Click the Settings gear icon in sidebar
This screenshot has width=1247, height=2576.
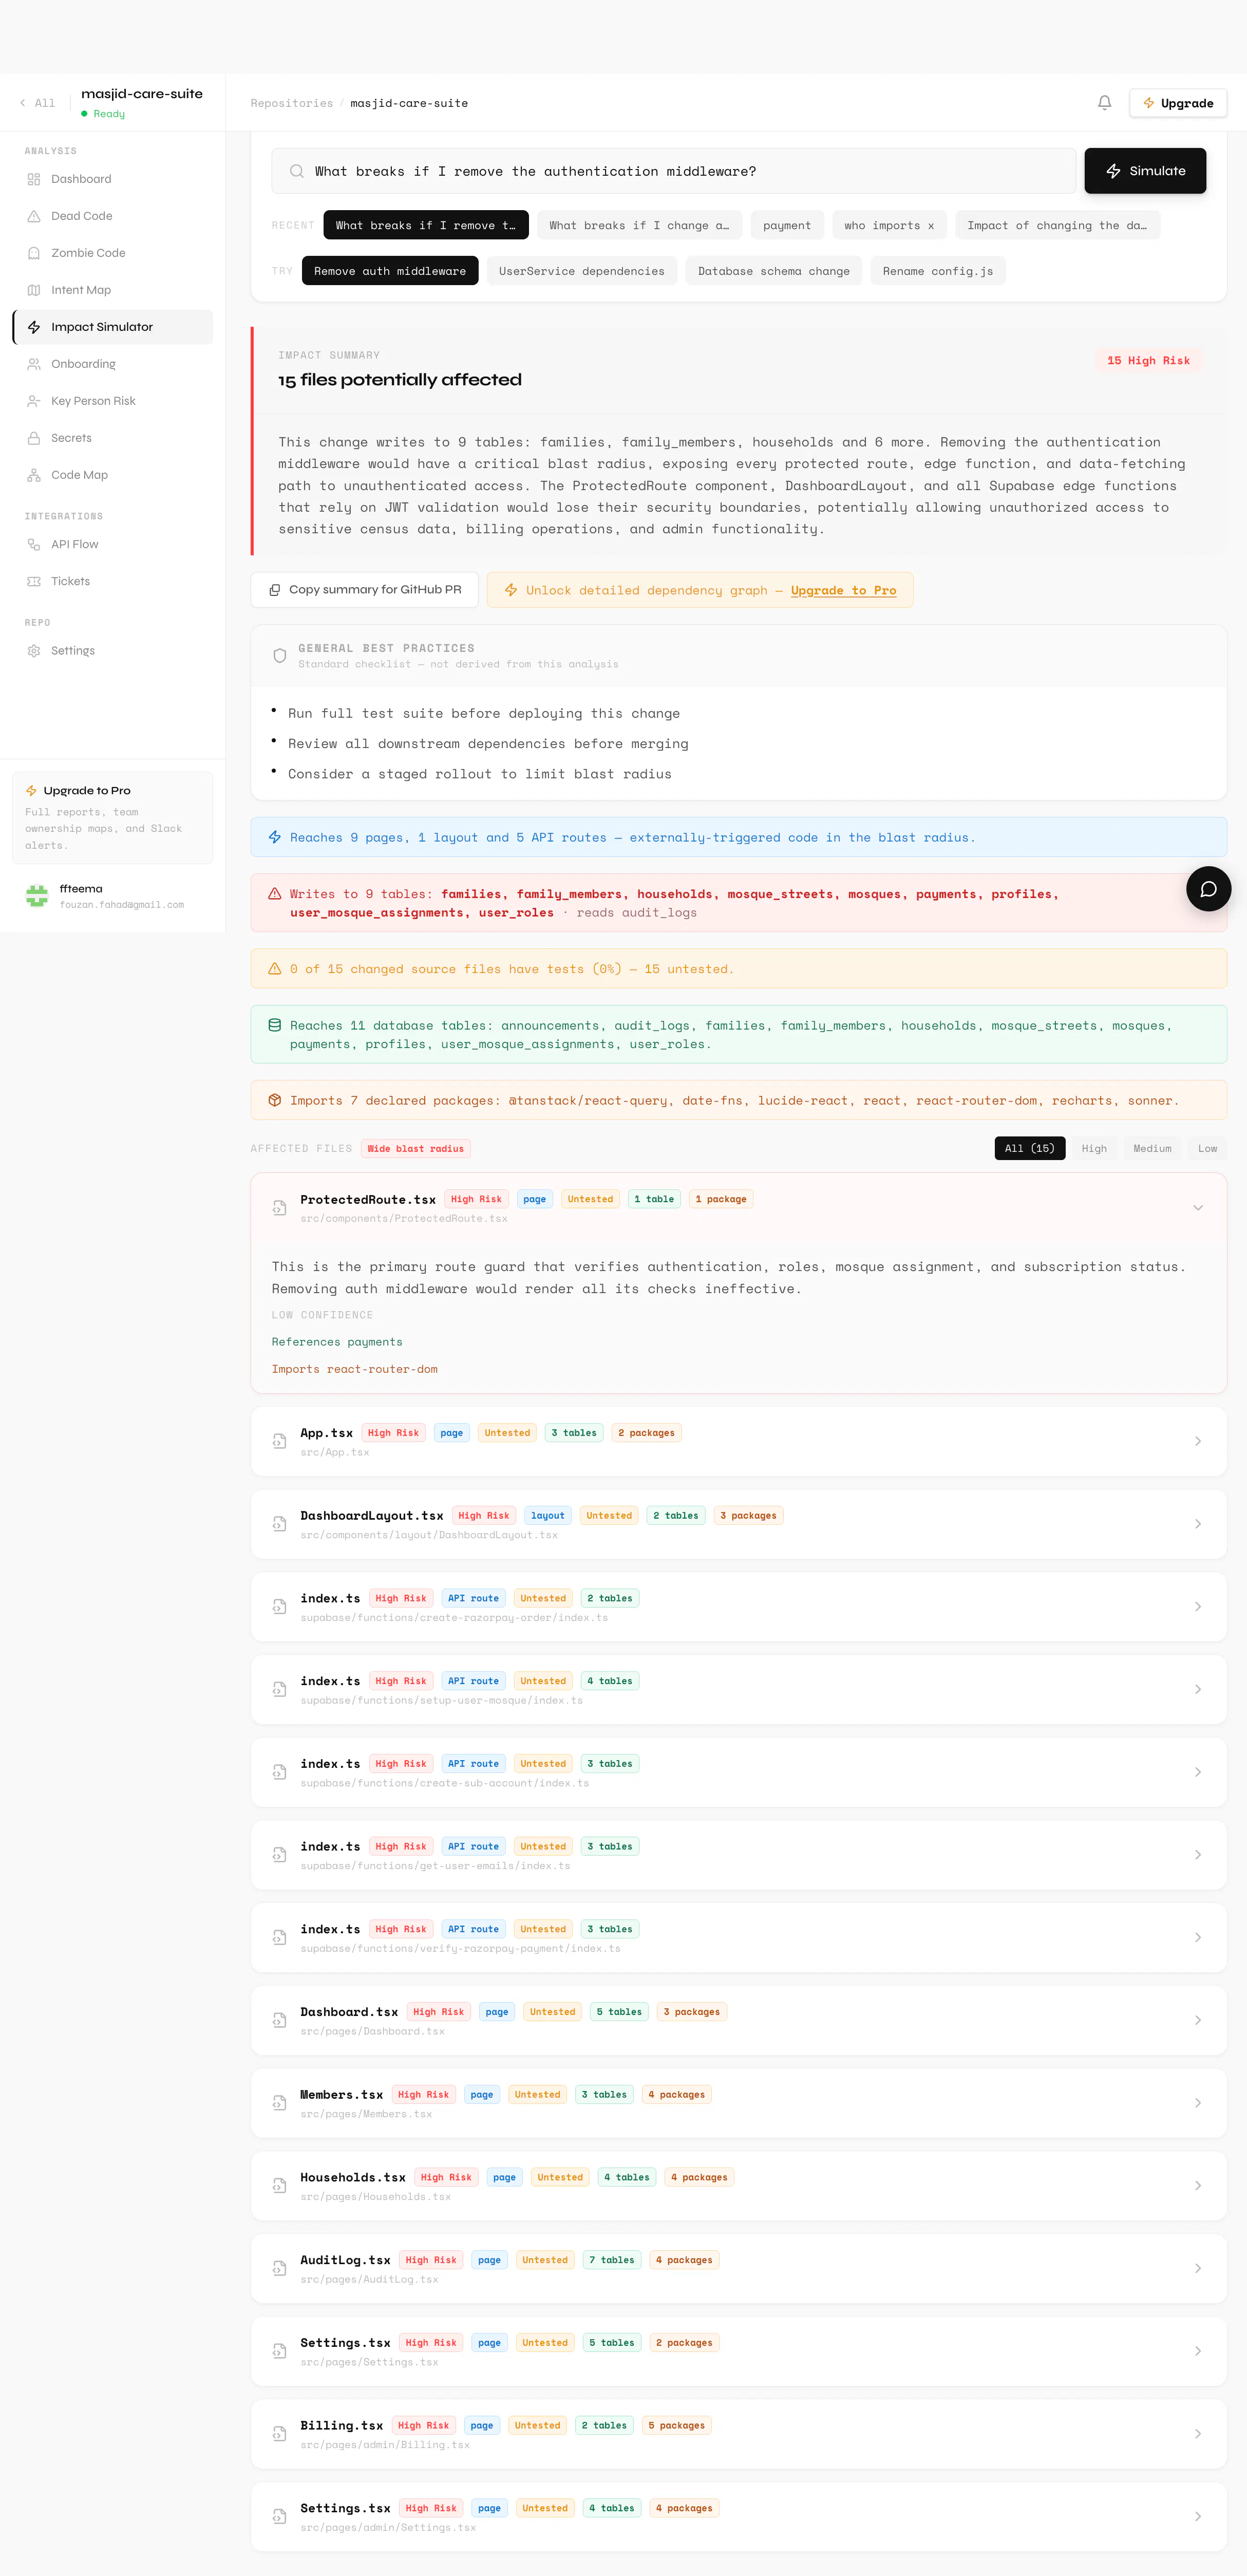pyautogui.click(x=34, y=651)
